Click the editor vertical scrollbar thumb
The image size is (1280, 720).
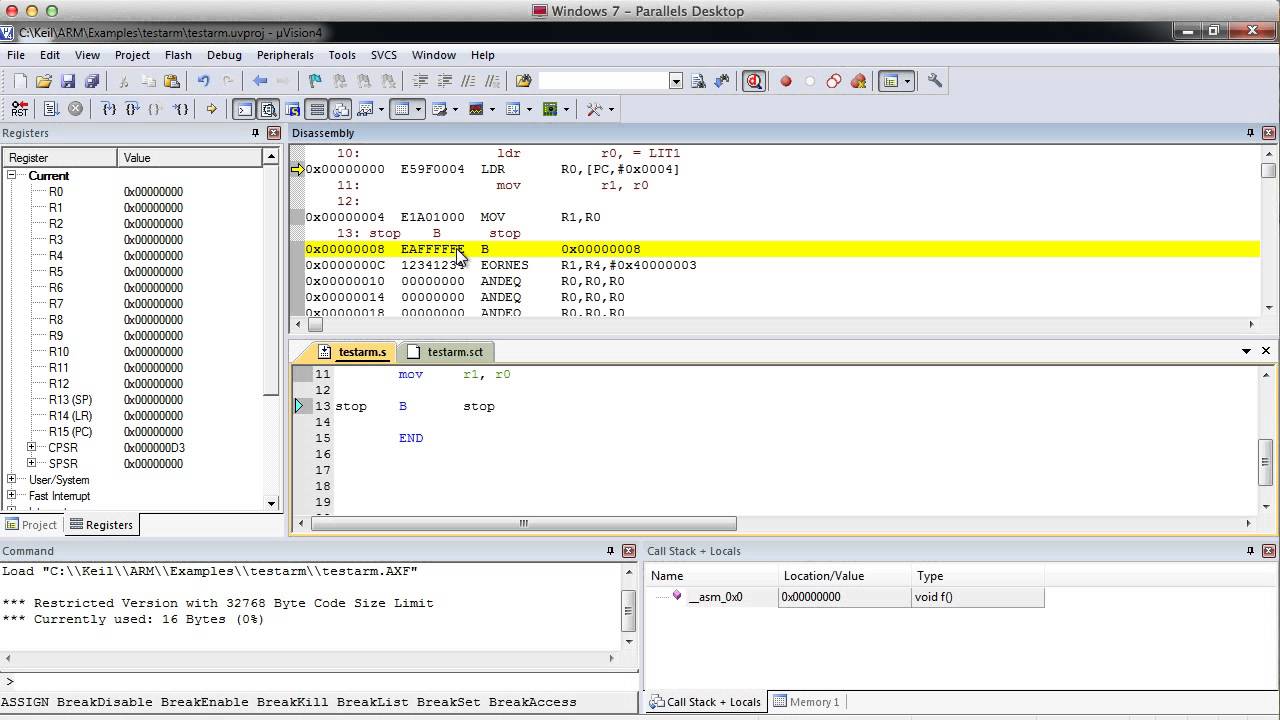[x=1267, y=462]
